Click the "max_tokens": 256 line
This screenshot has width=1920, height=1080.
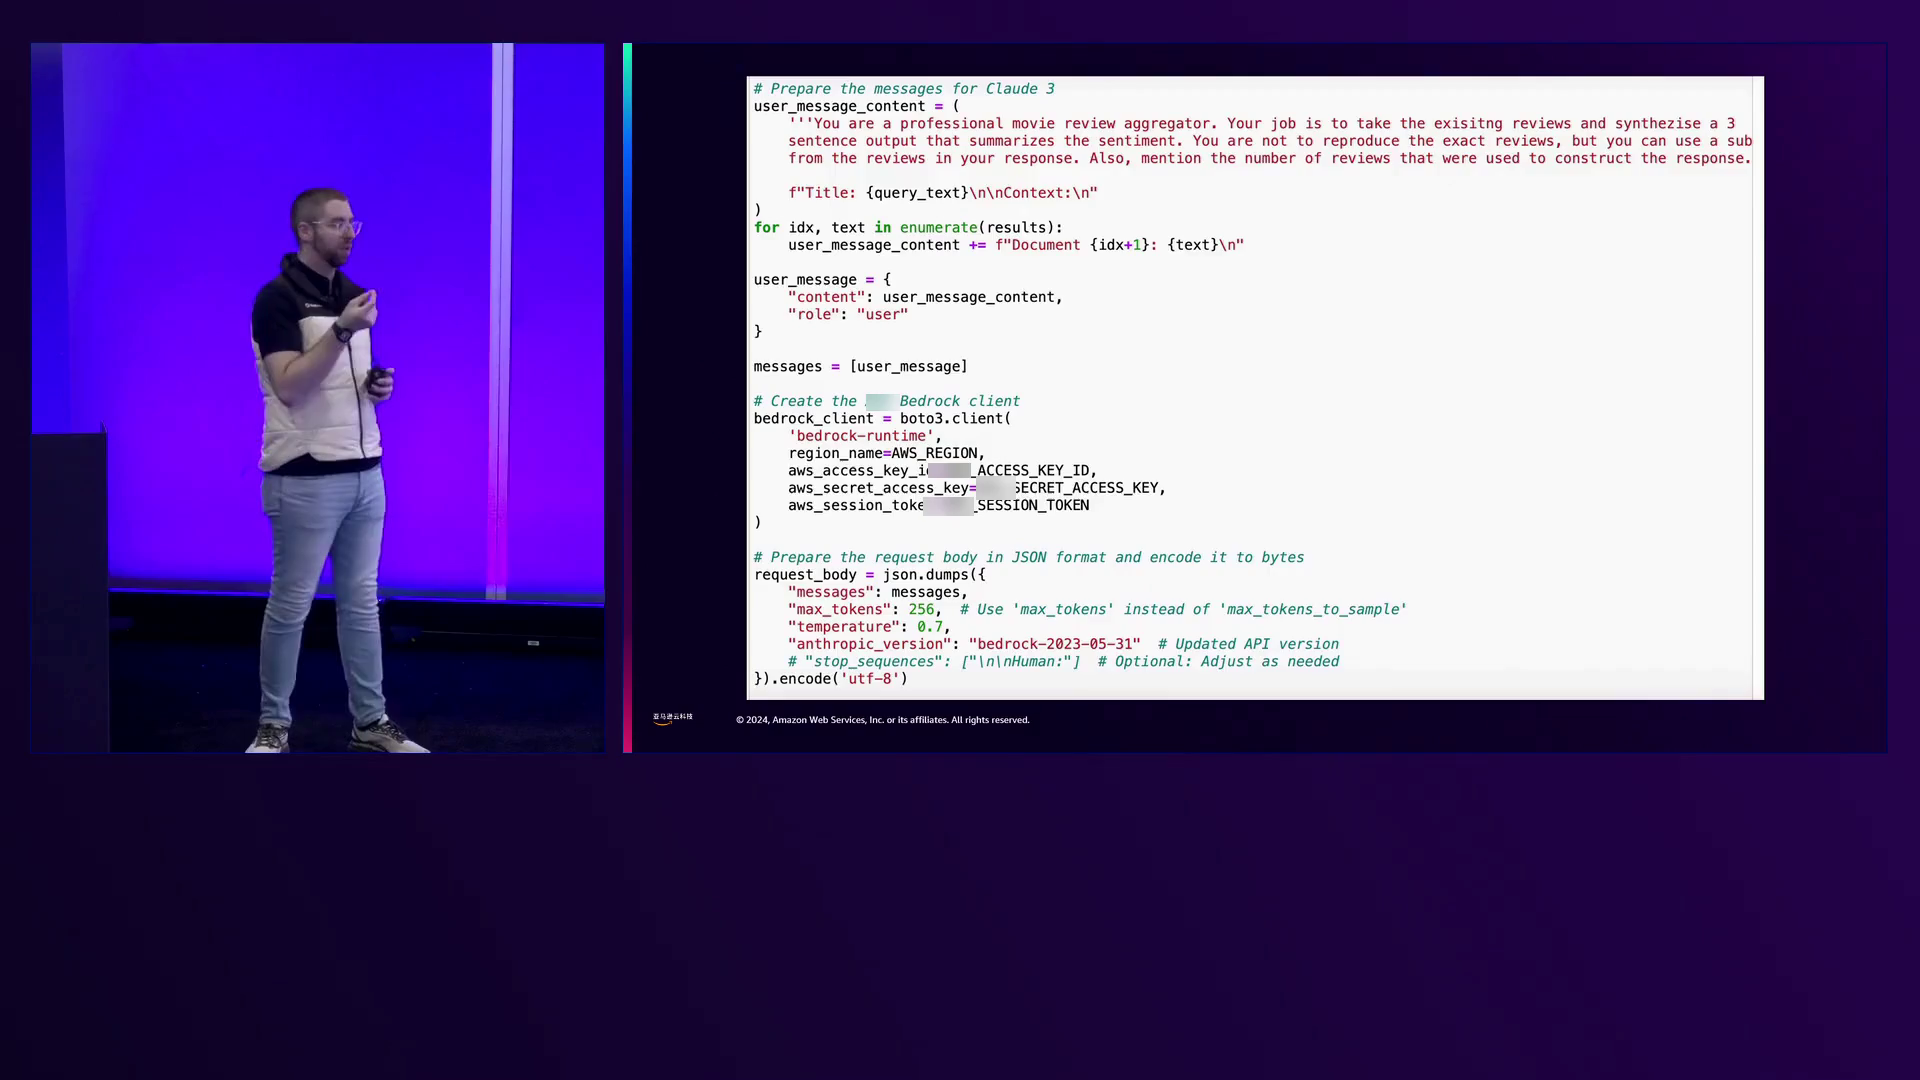pyautogui.click(x=863, y=610)
